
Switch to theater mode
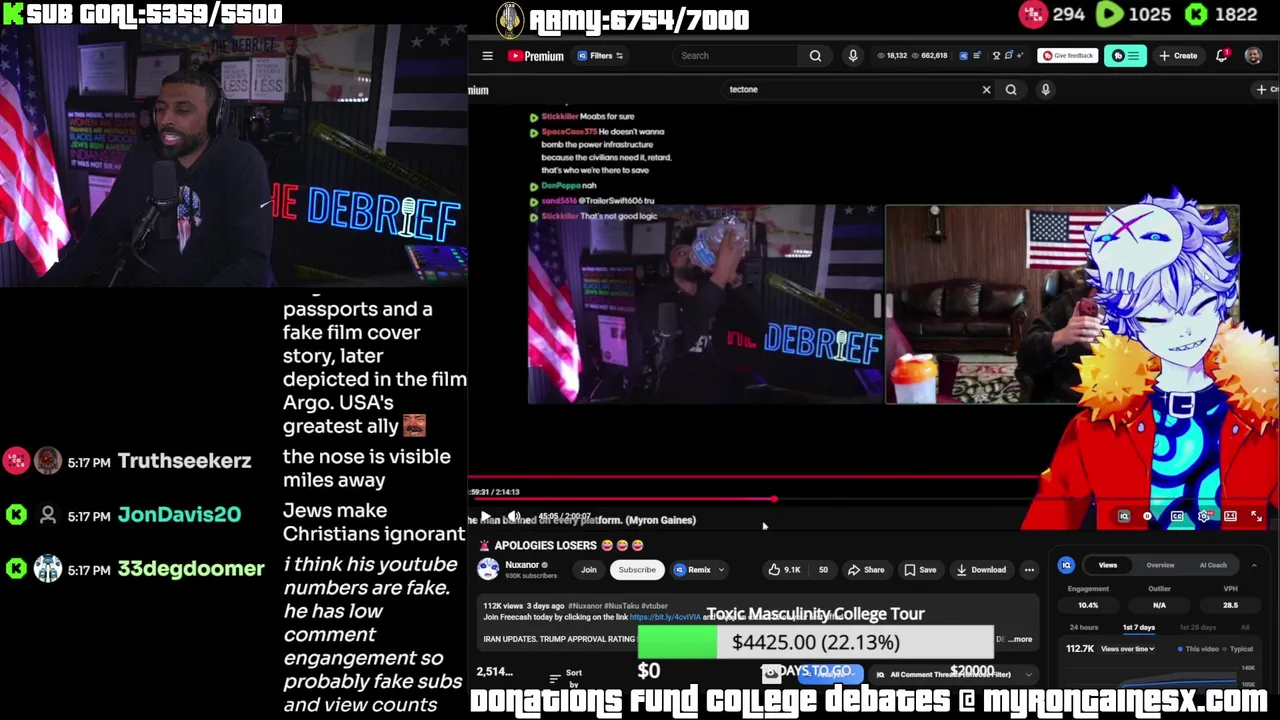1230,517
